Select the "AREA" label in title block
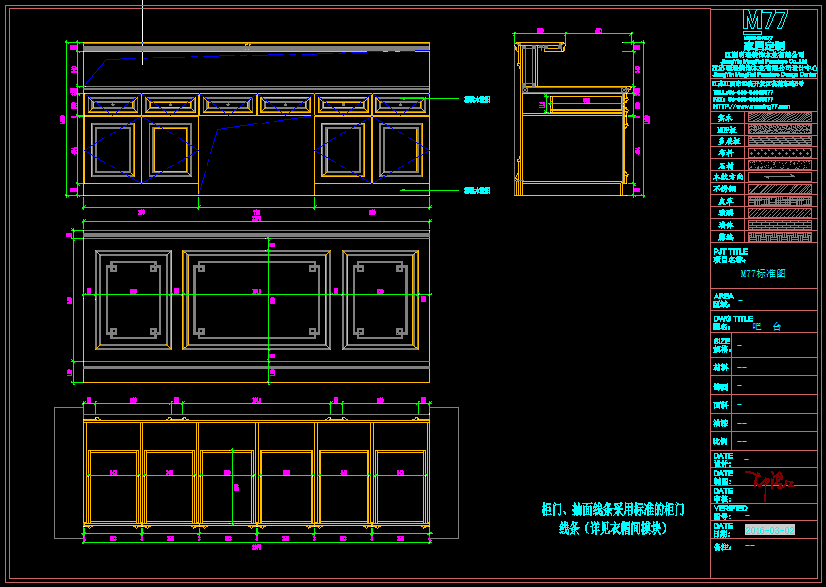Screen dimensions: 826x587 [723, 296]
